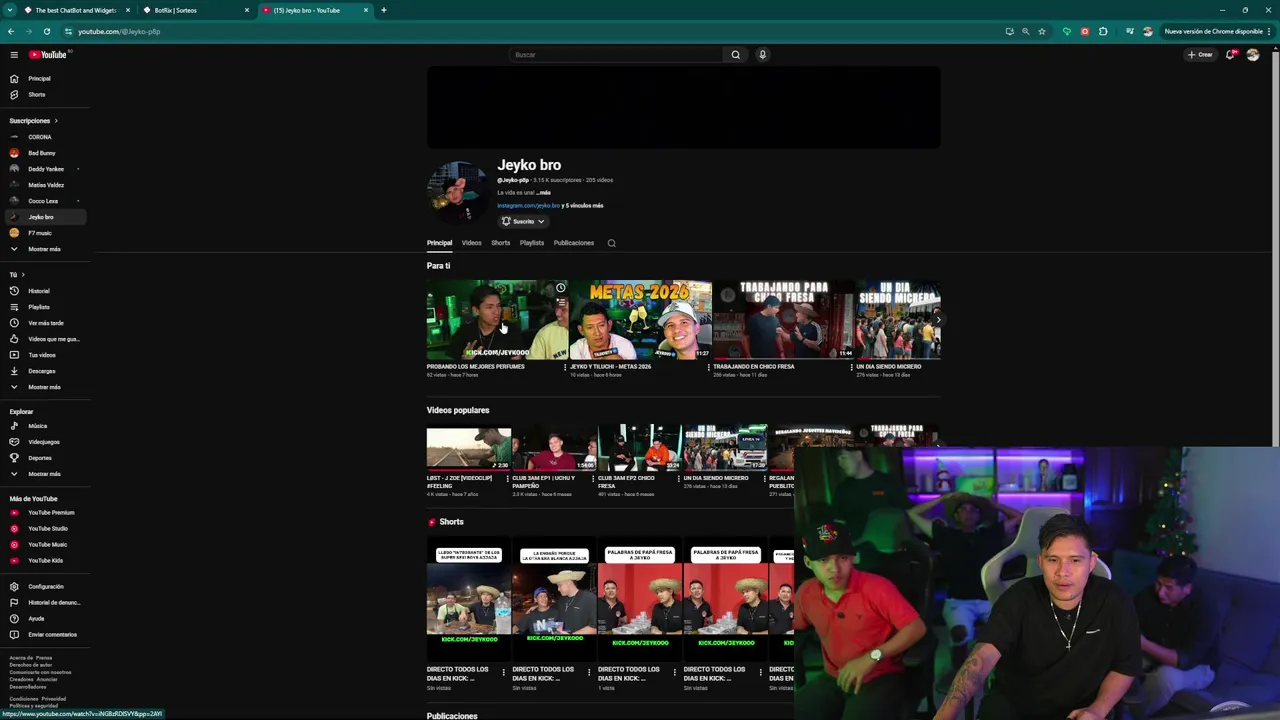The image size is (1280, 720).
Task: Open the notifications bell
Action: tap(1231, 55)
